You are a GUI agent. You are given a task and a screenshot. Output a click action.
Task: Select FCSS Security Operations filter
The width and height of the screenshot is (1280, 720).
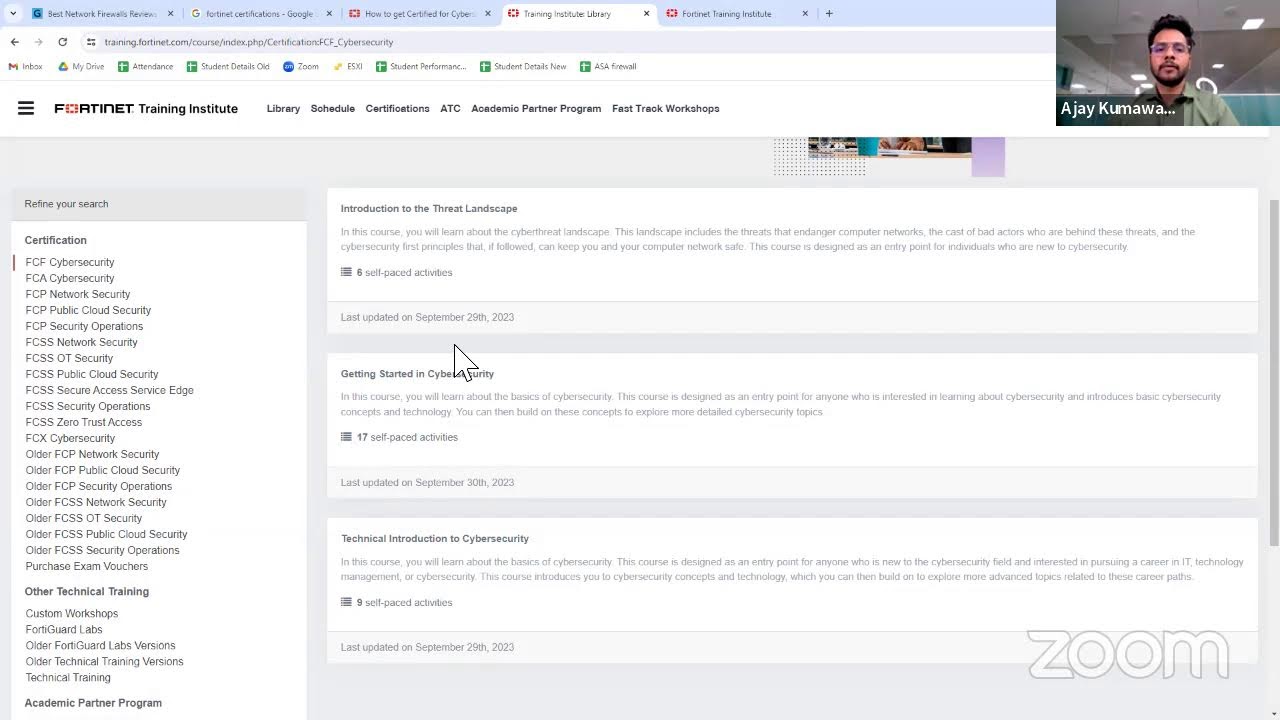coord(88,406)
